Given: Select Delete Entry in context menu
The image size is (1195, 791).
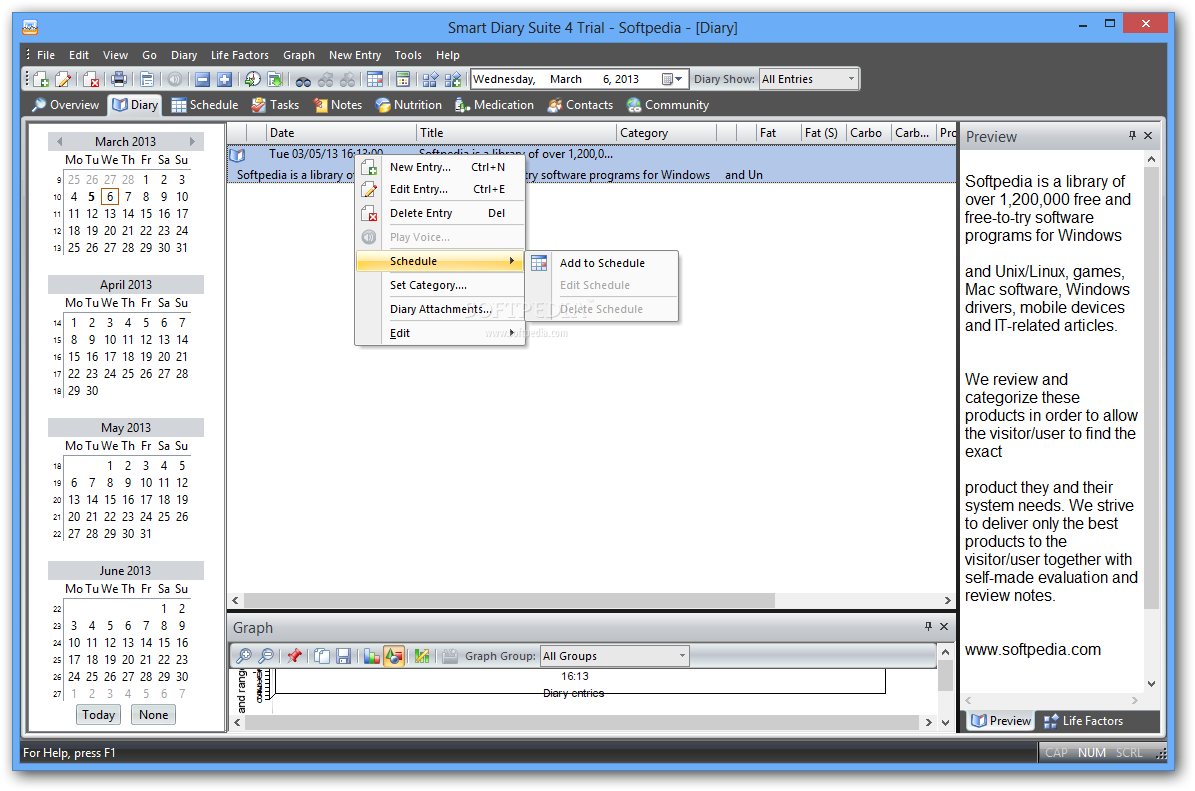Looking at the screenshot, I should click(441, 213).
